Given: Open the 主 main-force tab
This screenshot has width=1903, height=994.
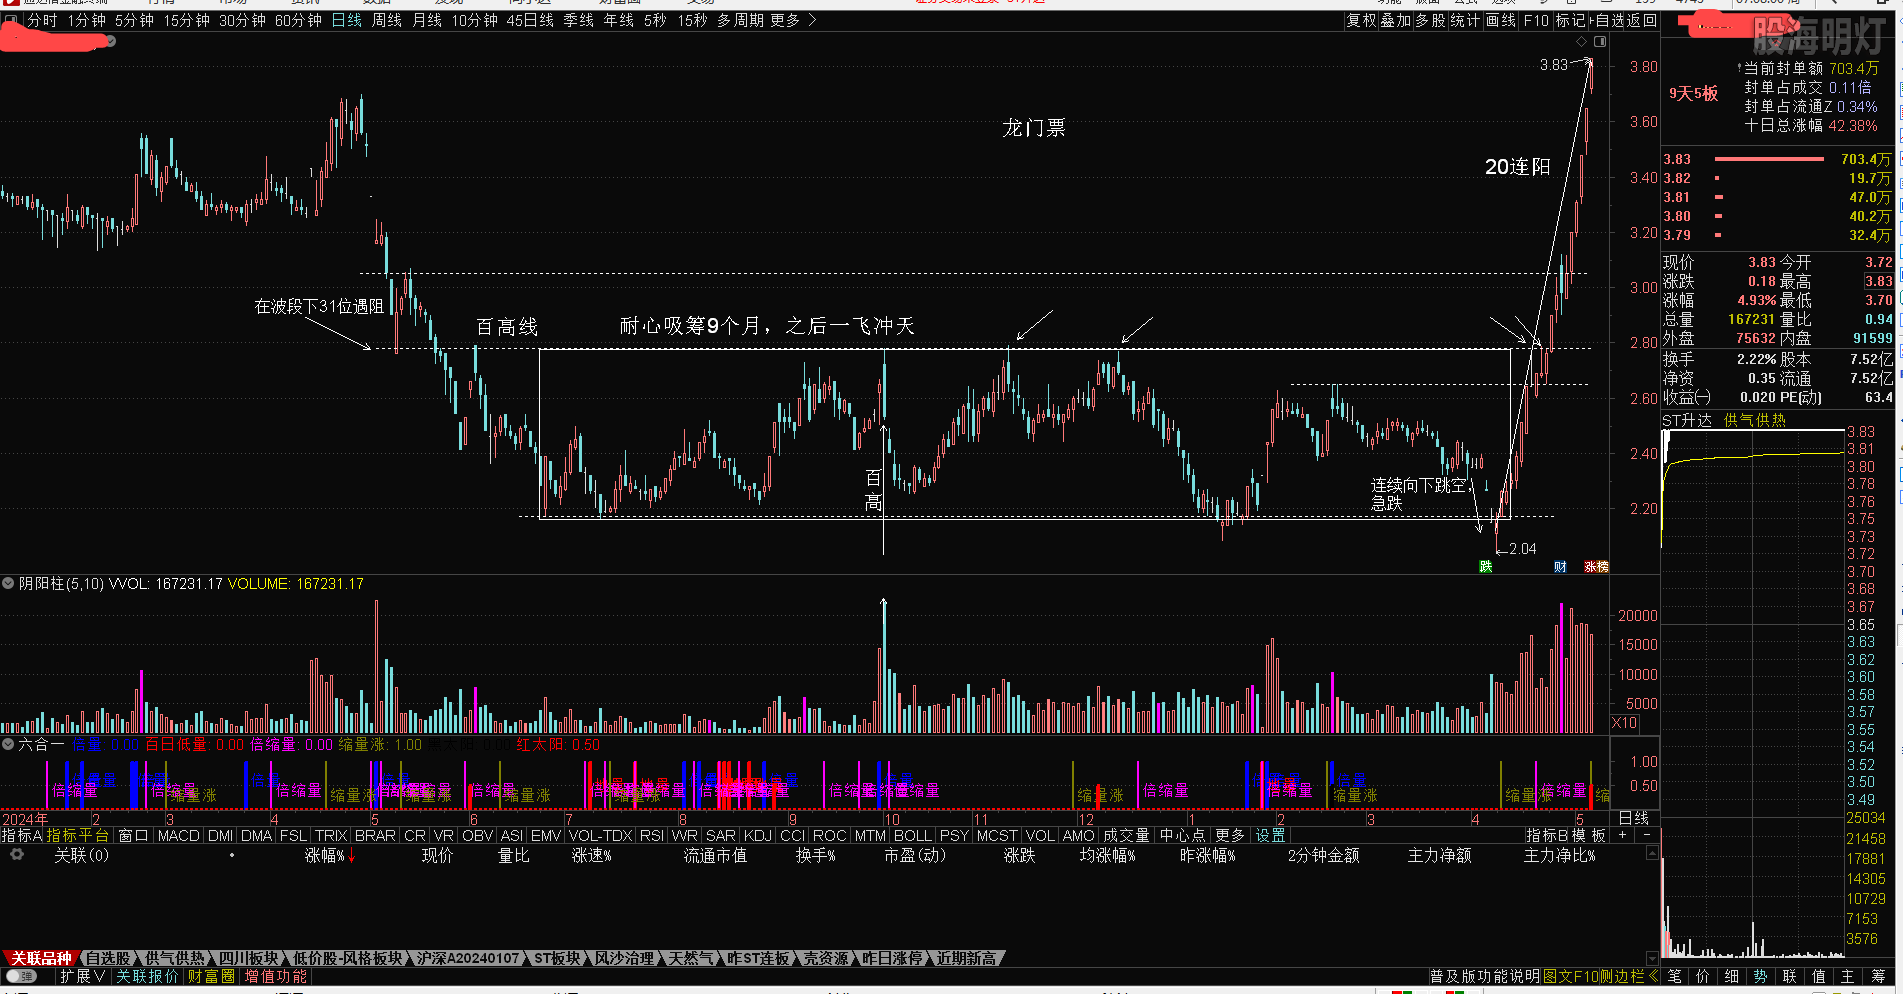Looking at the screenshot, I should (1848, 976).
